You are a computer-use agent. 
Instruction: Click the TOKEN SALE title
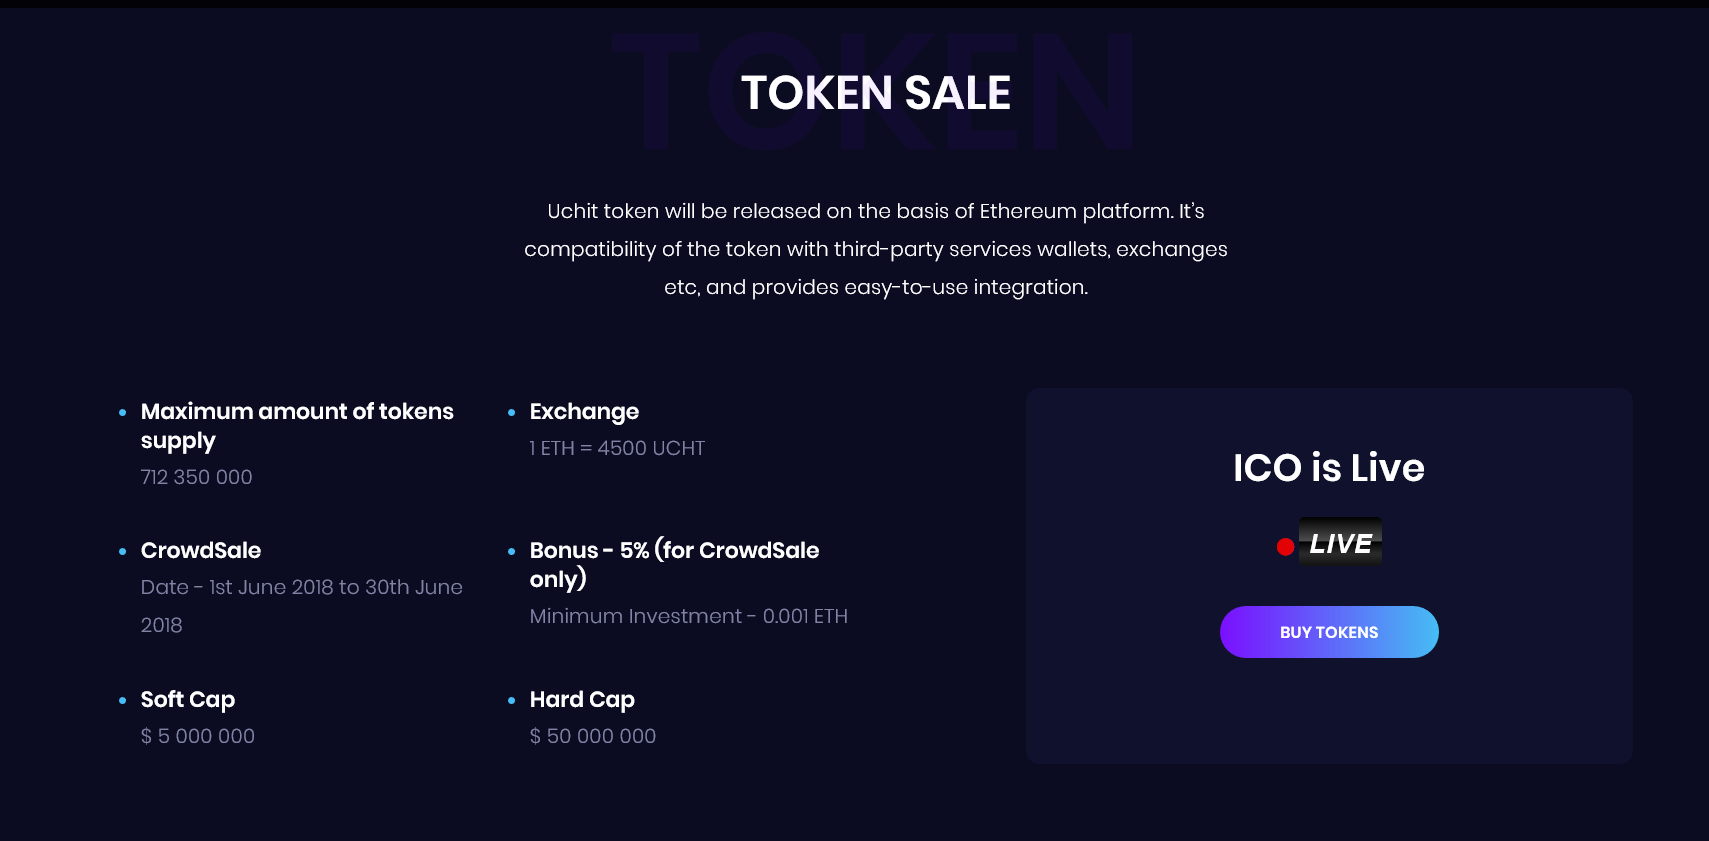point(876,93)
